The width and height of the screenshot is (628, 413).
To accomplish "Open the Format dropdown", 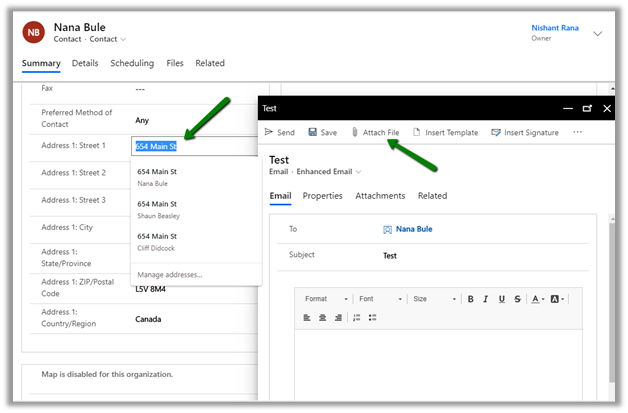I will point(326,299).
